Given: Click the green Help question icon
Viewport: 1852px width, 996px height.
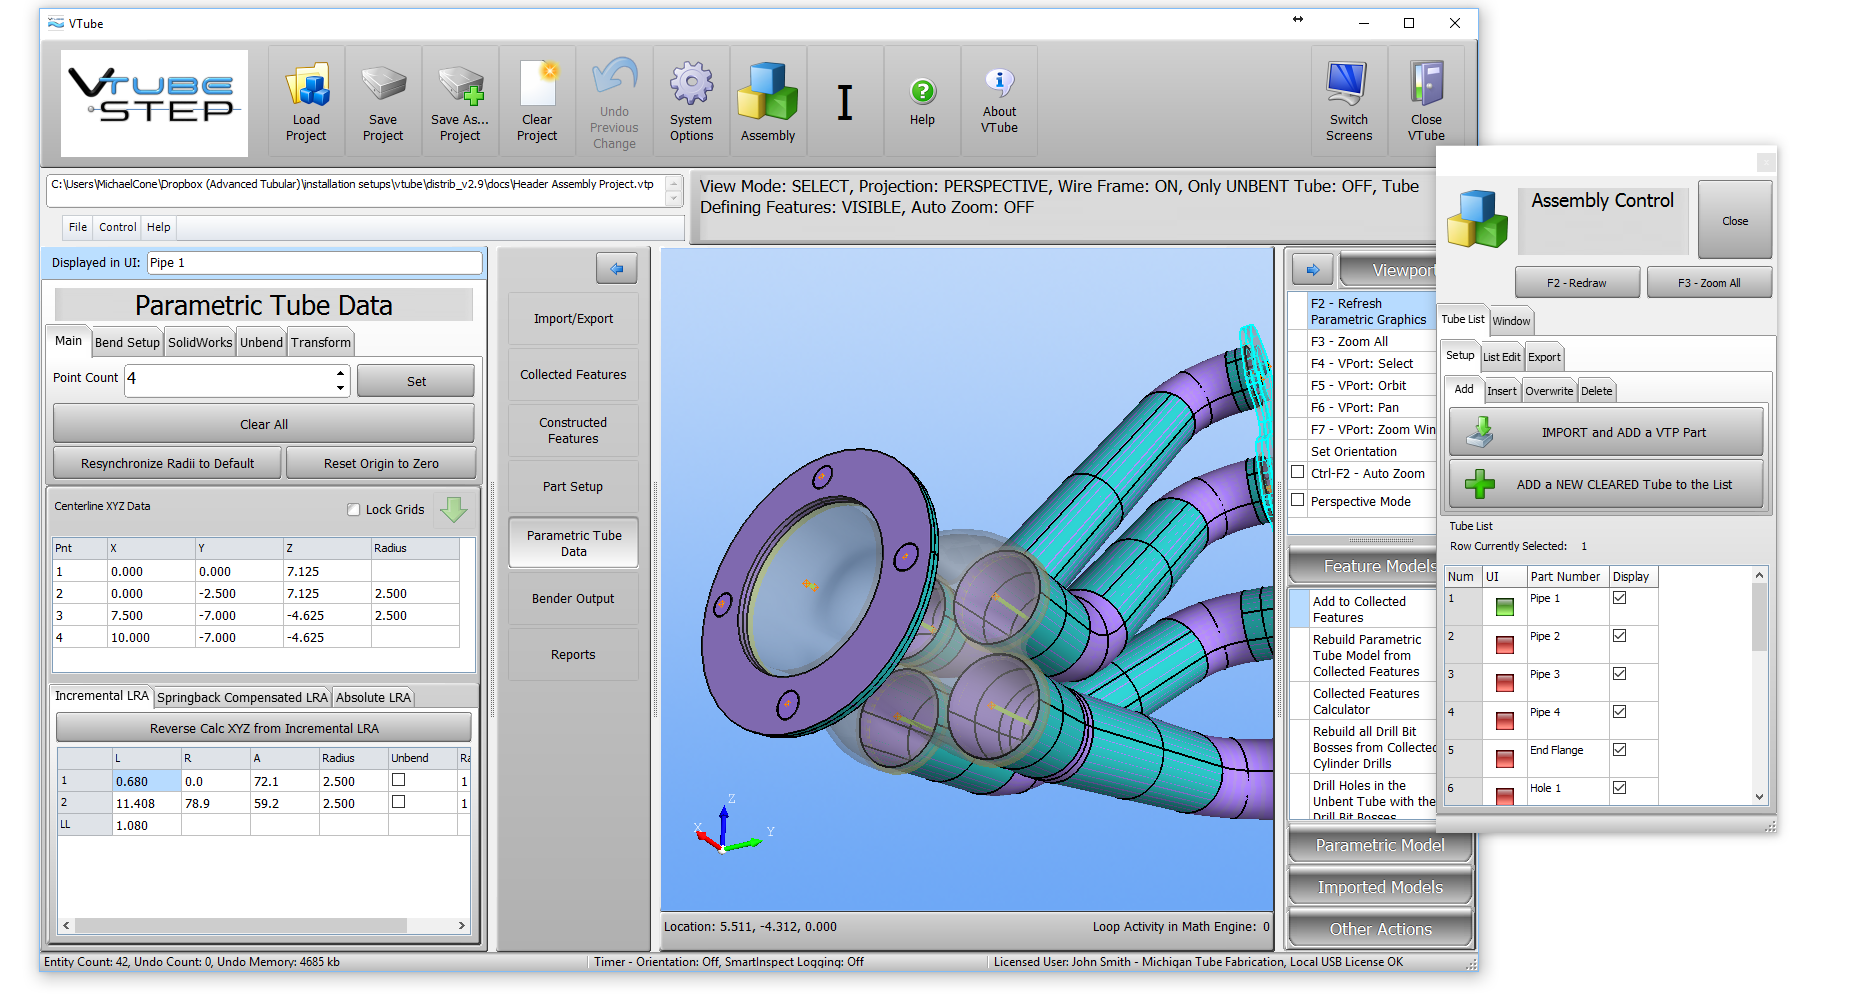Looking at the screenshot, I should (x=922, y=92).
